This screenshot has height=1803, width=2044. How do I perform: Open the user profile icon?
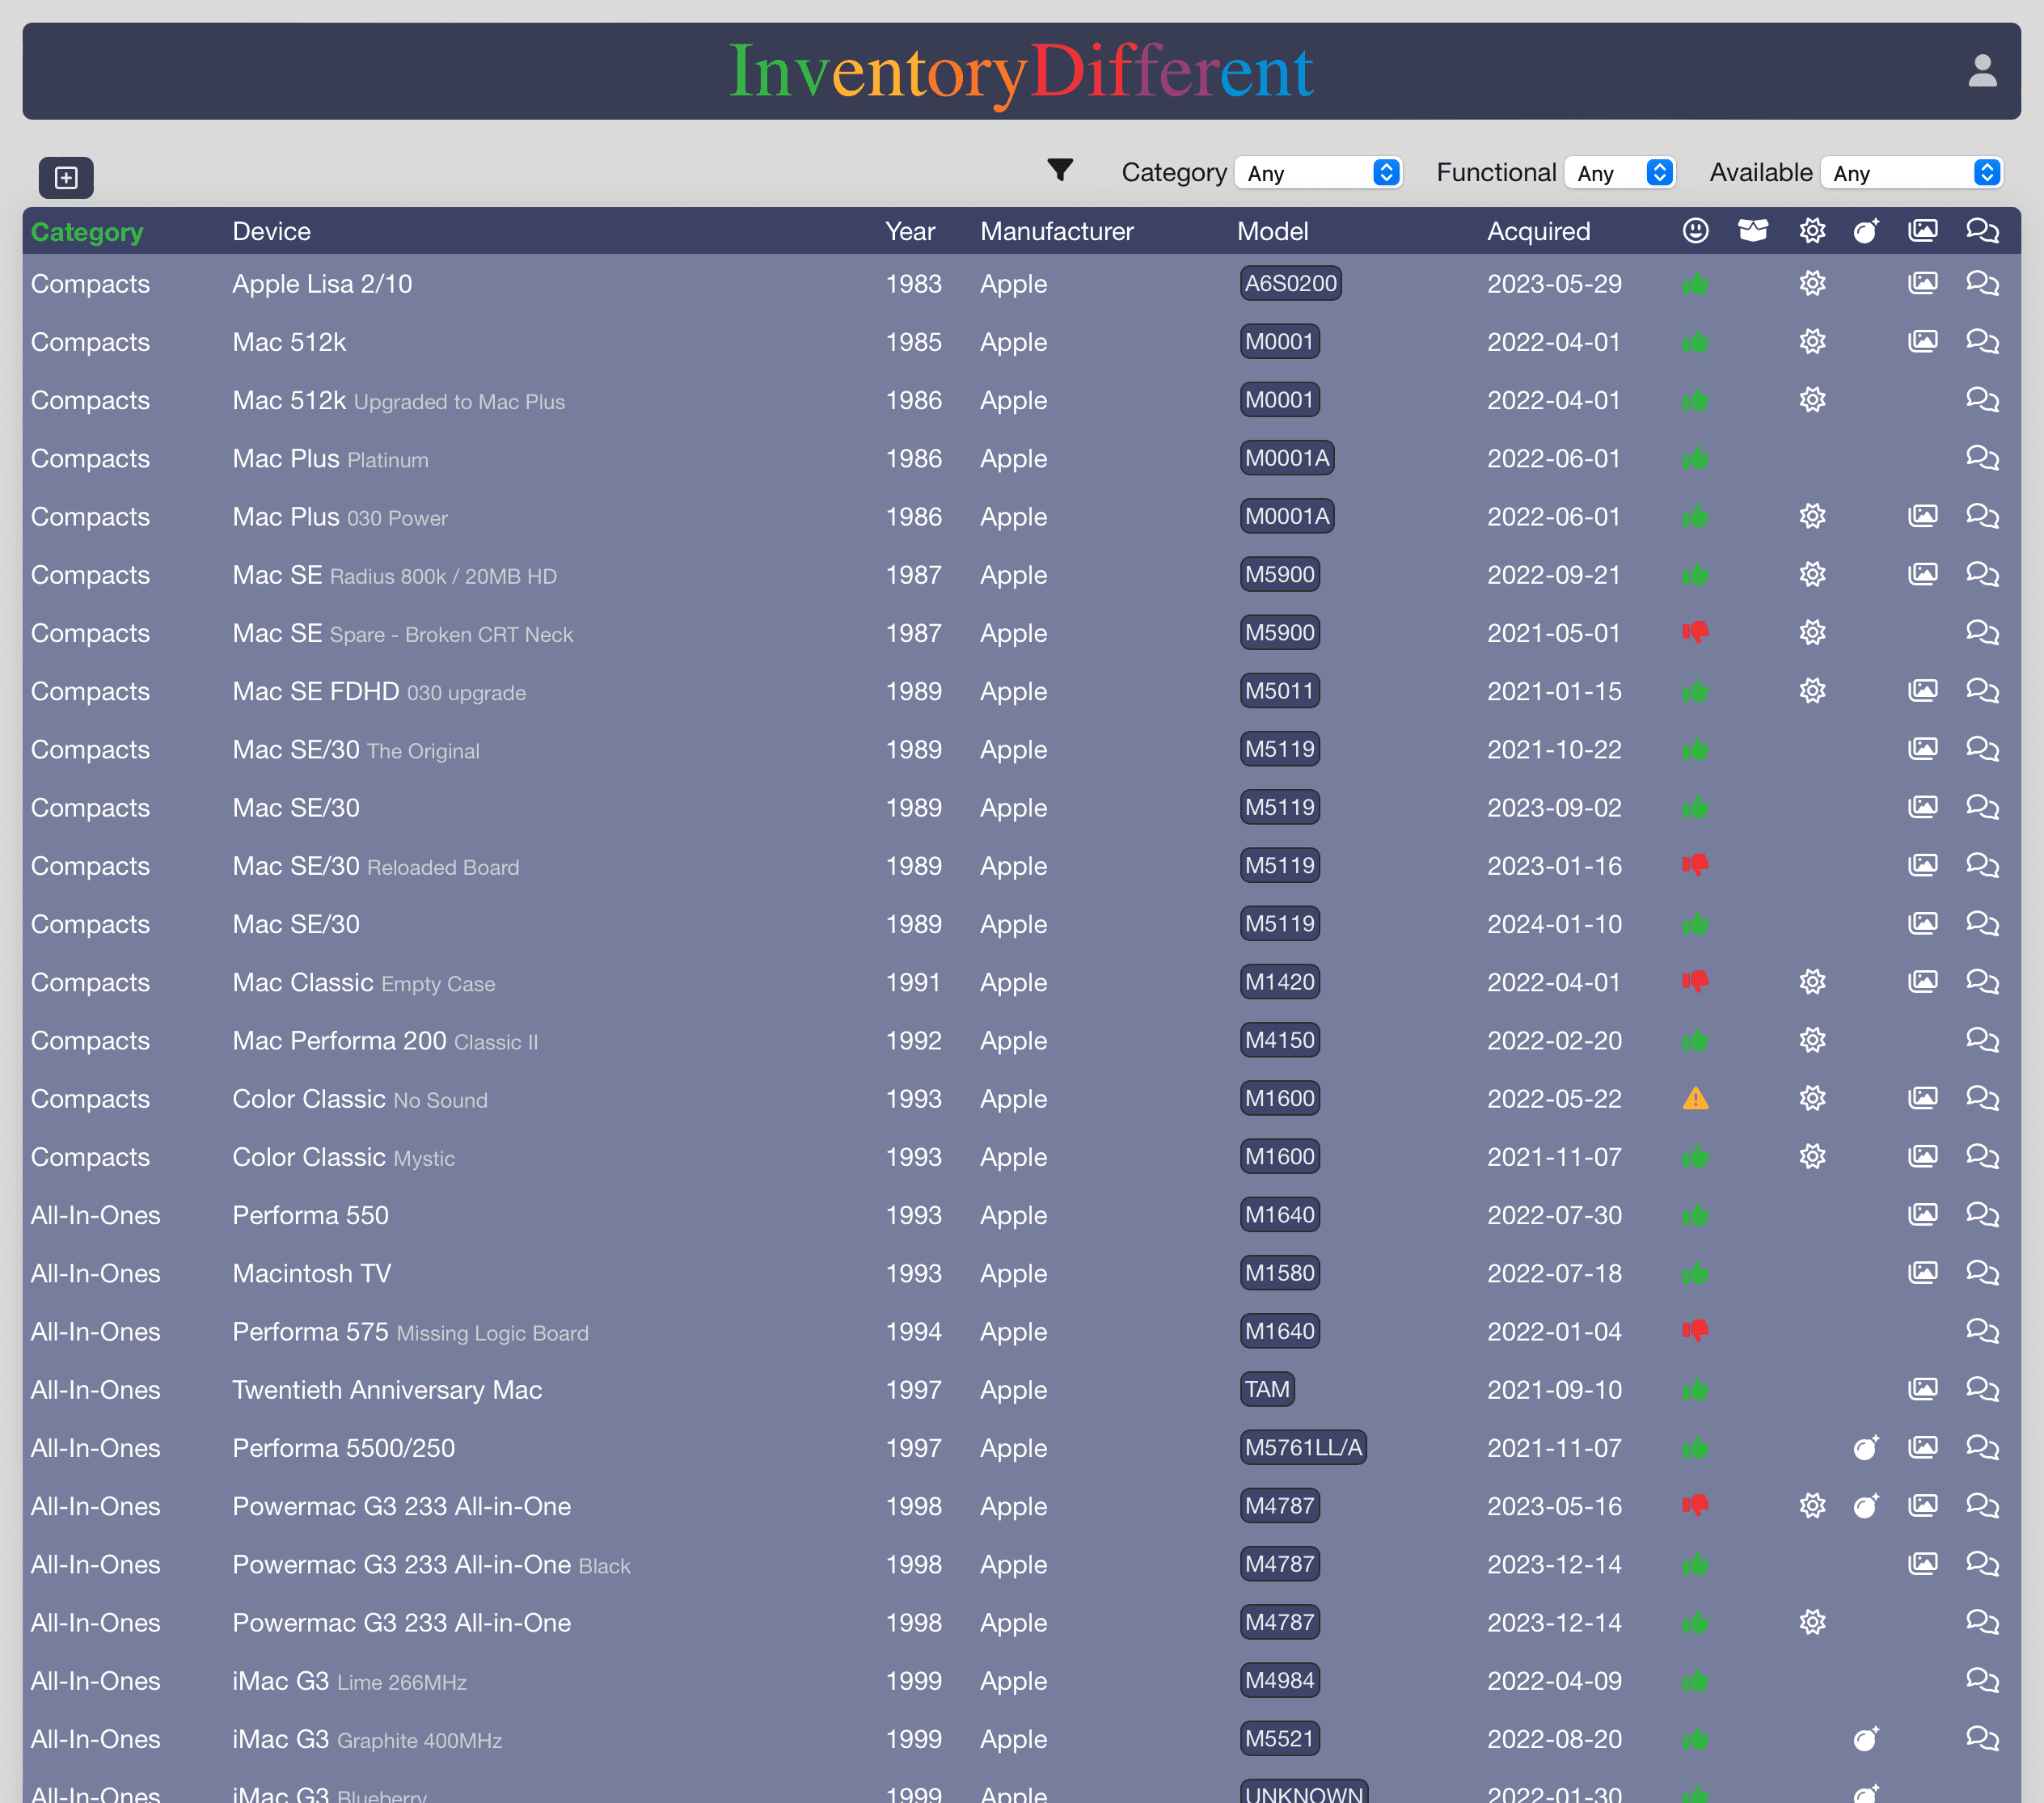(1982, 71)
